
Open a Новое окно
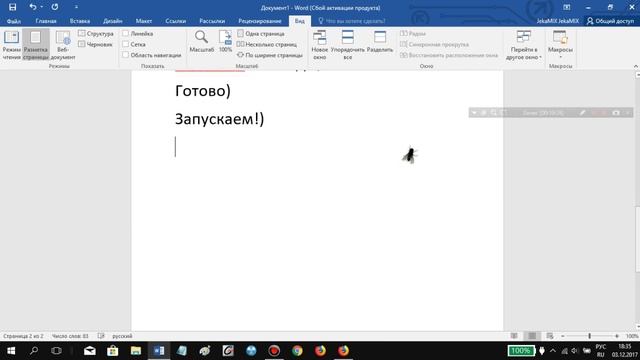(x=320, y=45)
